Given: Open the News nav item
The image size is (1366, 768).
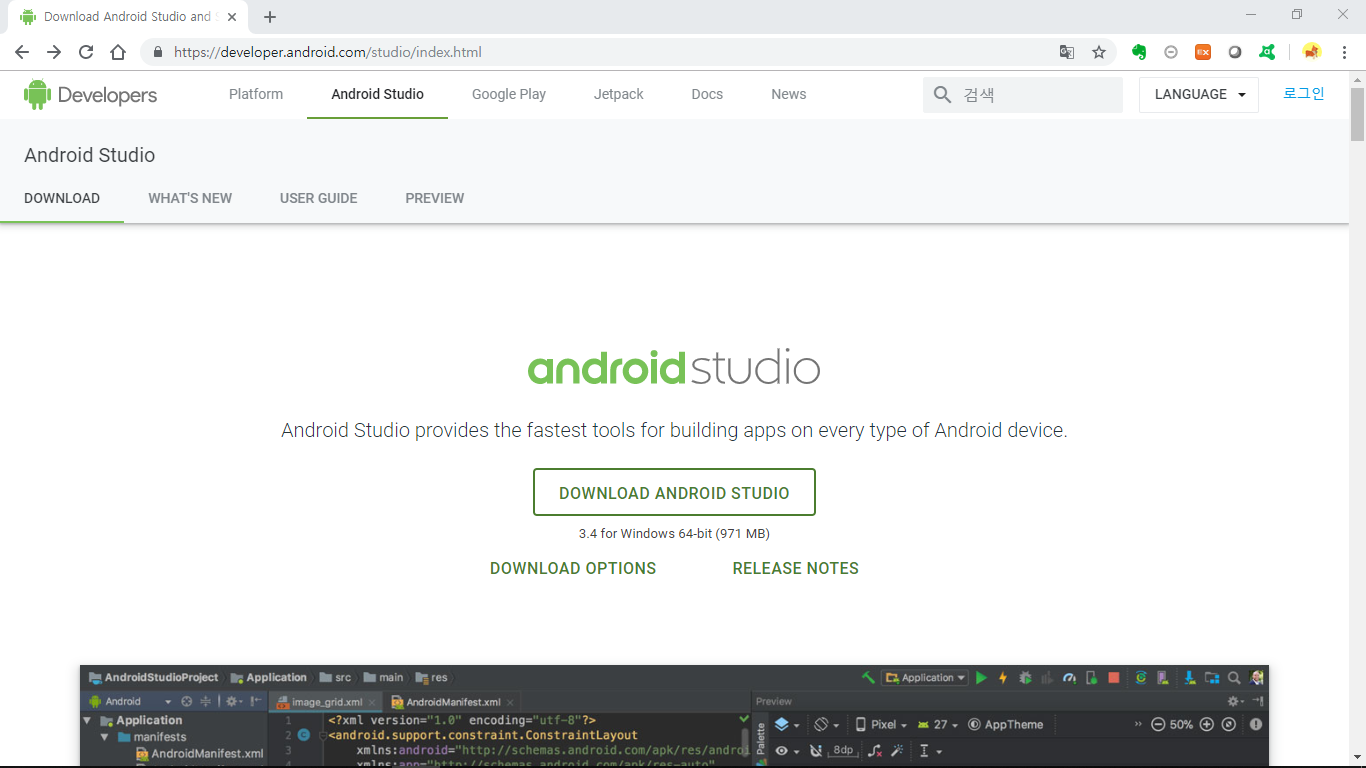Looking at the screenshot, I should tap(789, 94).
